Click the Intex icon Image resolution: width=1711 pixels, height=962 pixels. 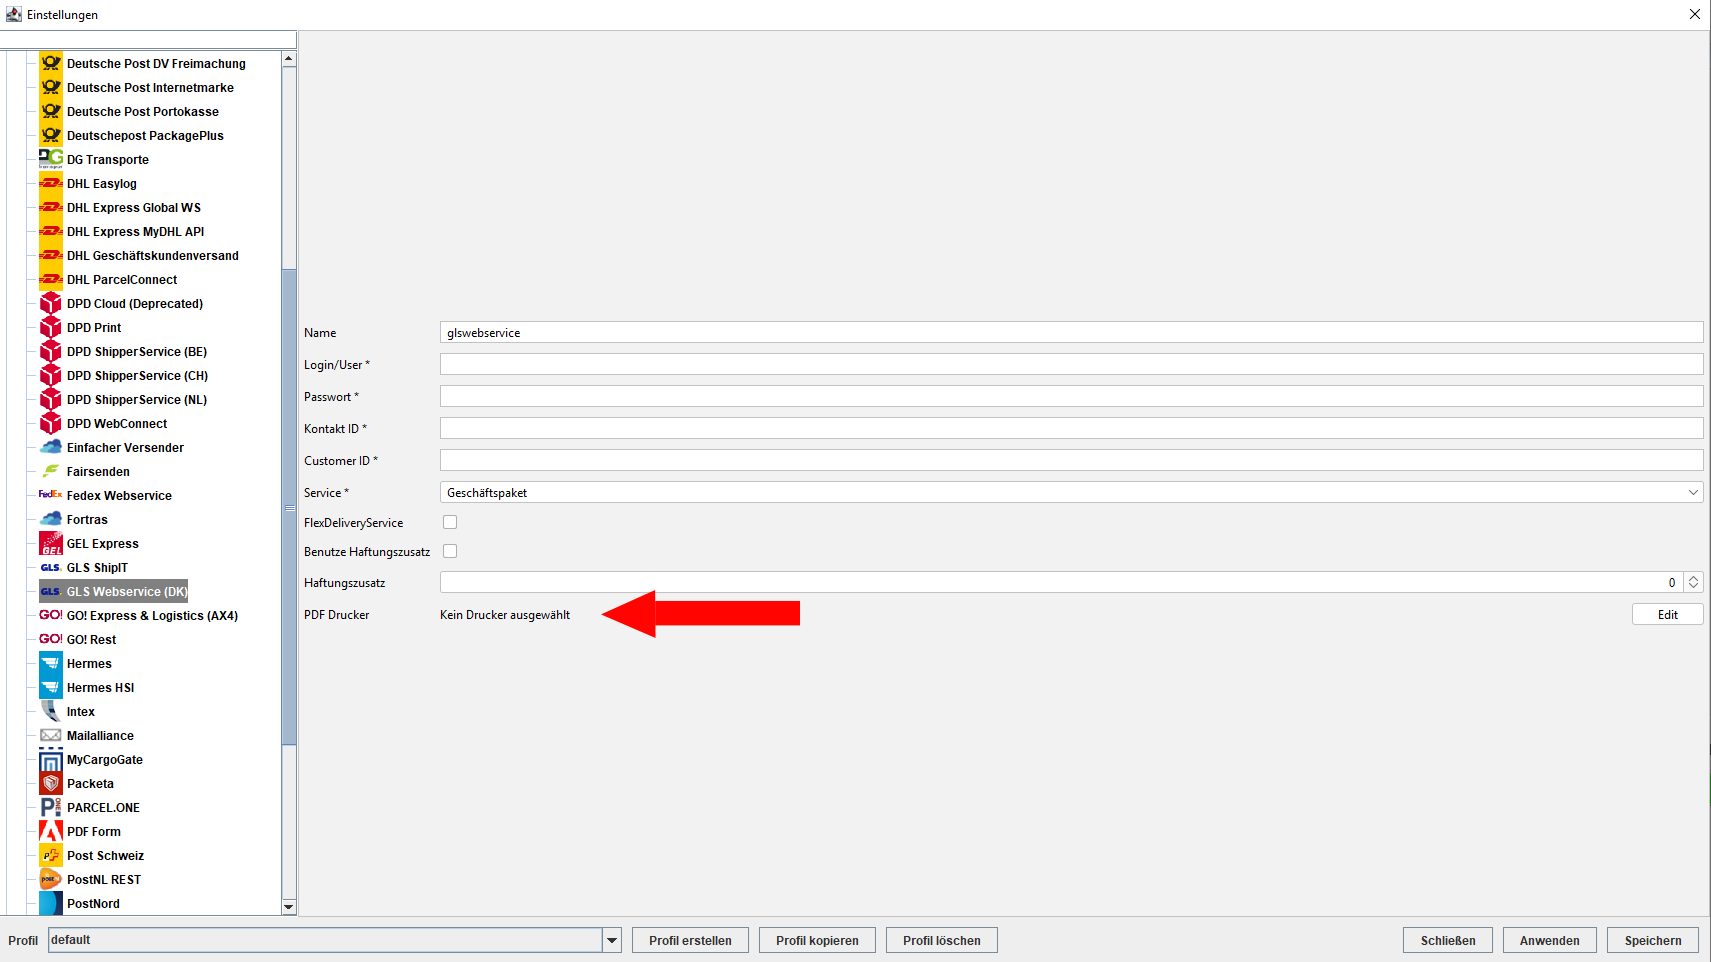(x=51, y=711)
